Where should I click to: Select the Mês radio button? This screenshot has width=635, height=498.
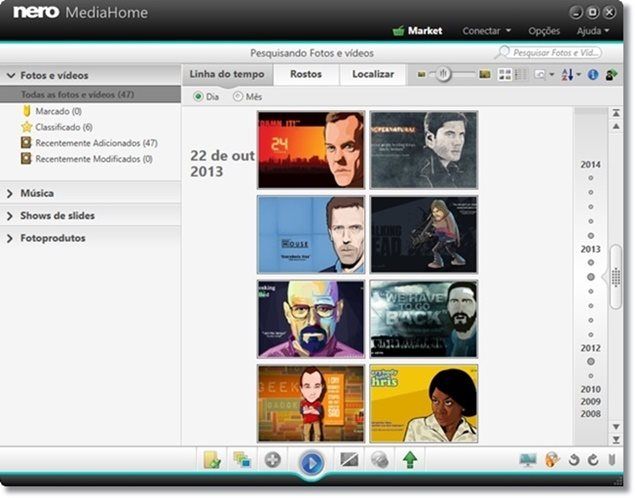(238, 97)
